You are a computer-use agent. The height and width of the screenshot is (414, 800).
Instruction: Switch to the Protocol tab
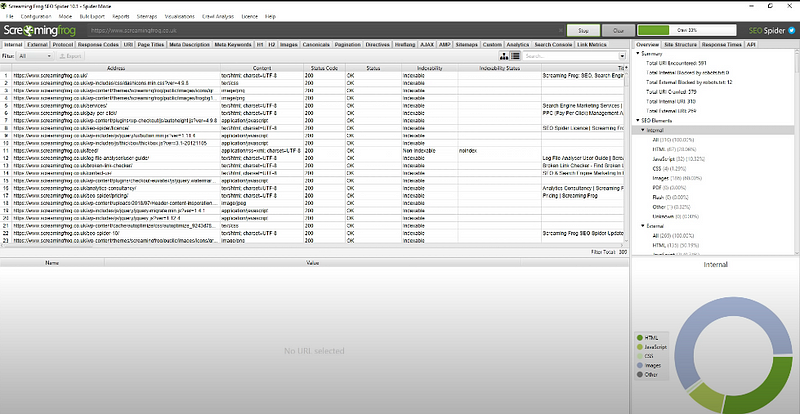[x=63, y=45]
